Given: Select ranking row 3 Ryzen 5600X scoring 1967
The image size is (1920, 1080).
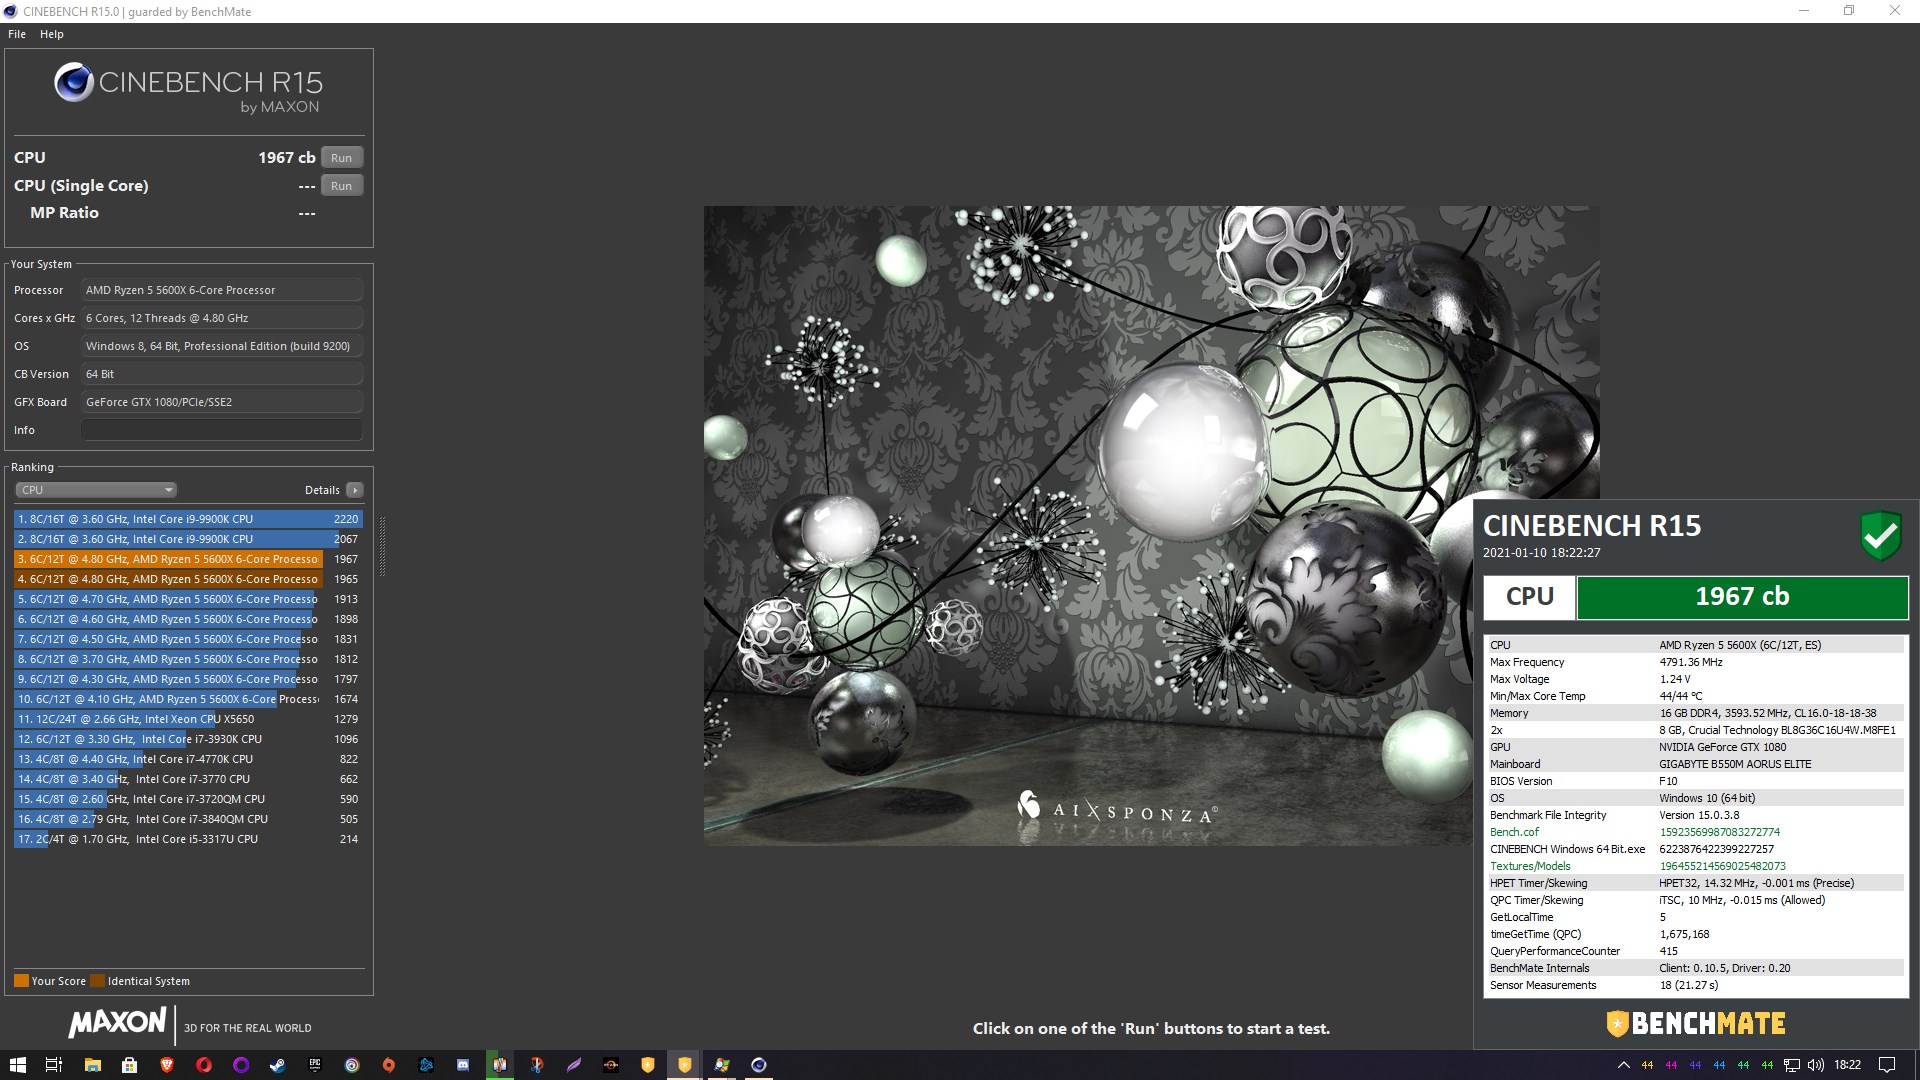Looking at the screenshot, I should click(x=188, y=559).
